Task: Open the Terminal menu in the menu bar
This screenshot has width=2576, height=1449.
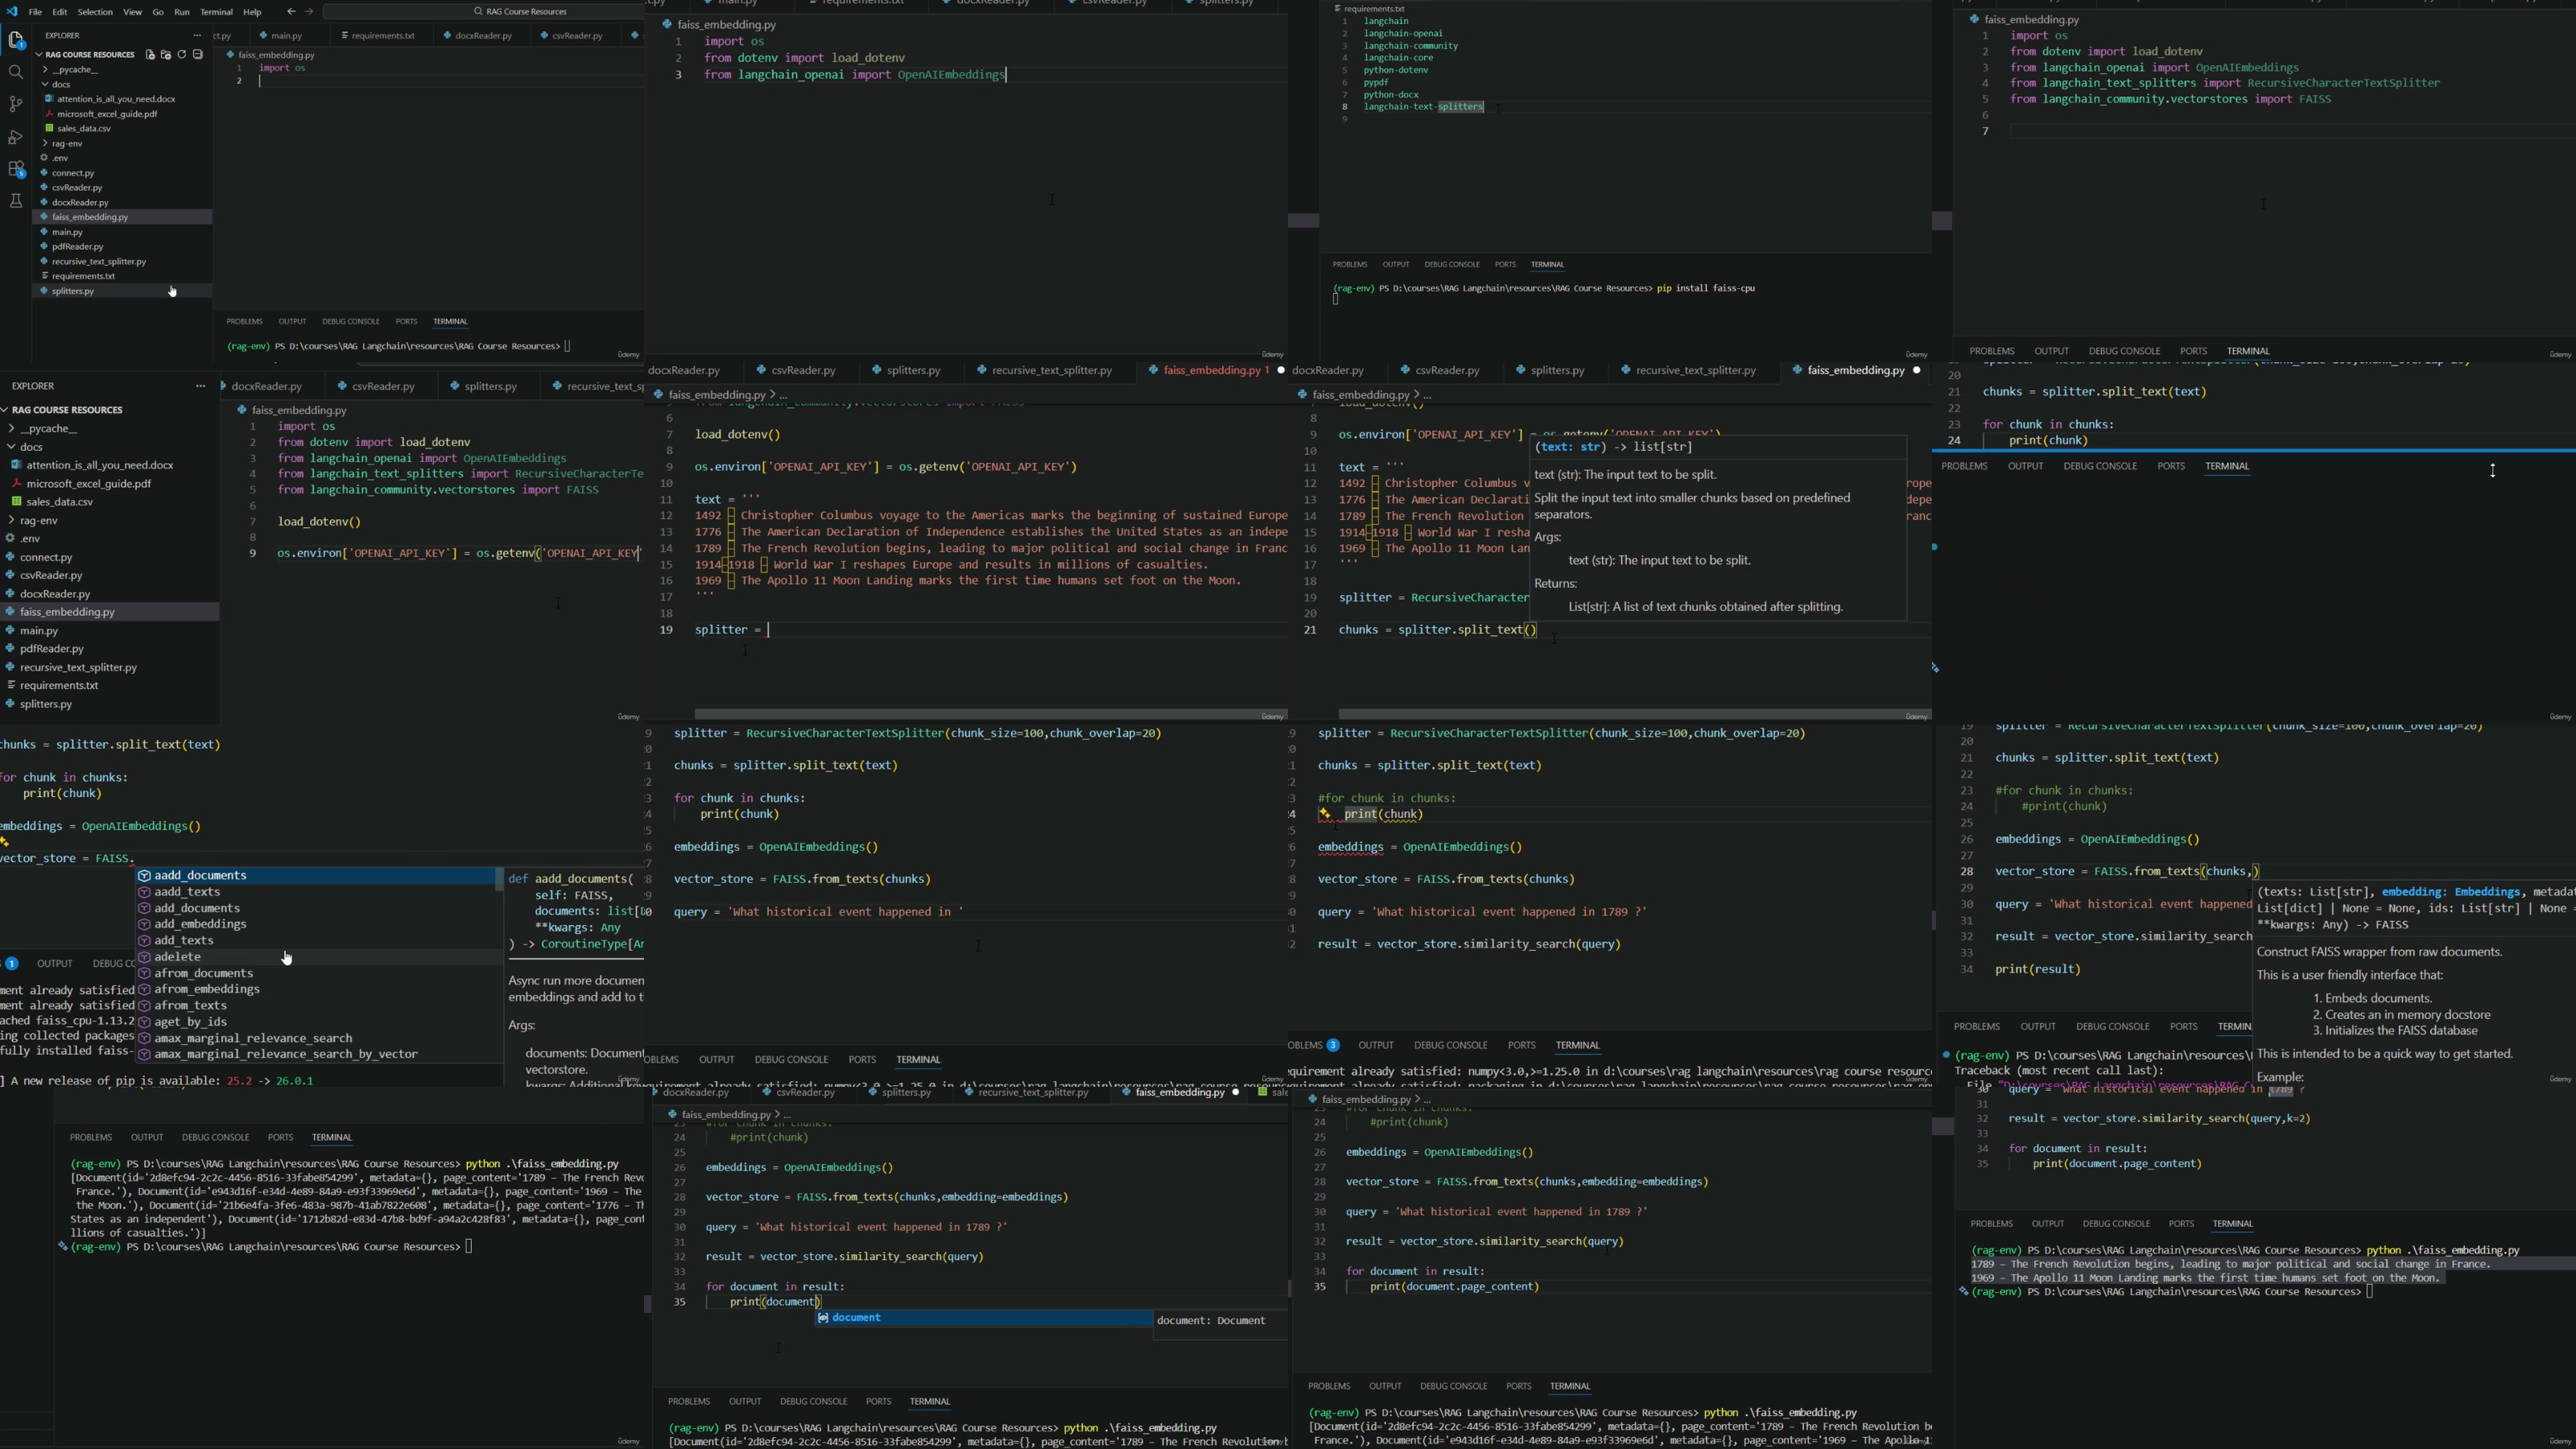Action: point(216,12)
